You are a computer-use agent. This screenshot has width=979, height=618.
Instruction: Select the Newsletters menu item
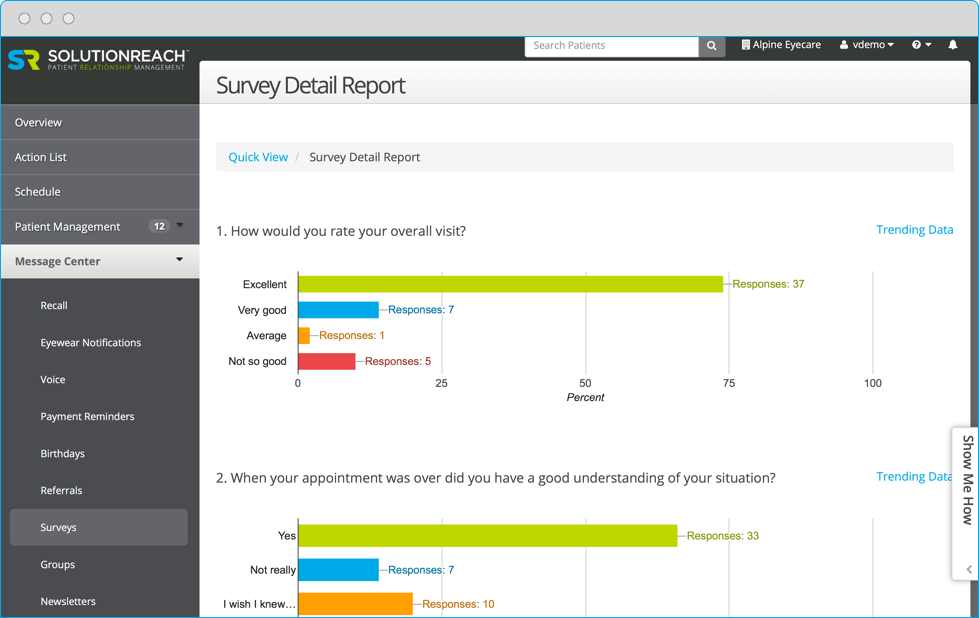coord(67,601)
